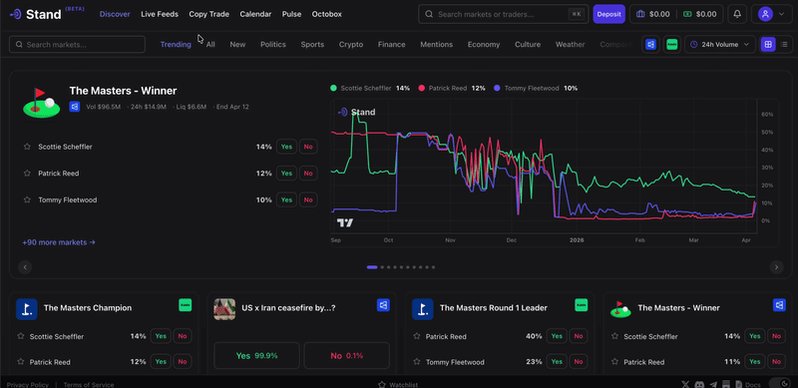
Task: Go to next featured market with right arrow
Action: 776,267
